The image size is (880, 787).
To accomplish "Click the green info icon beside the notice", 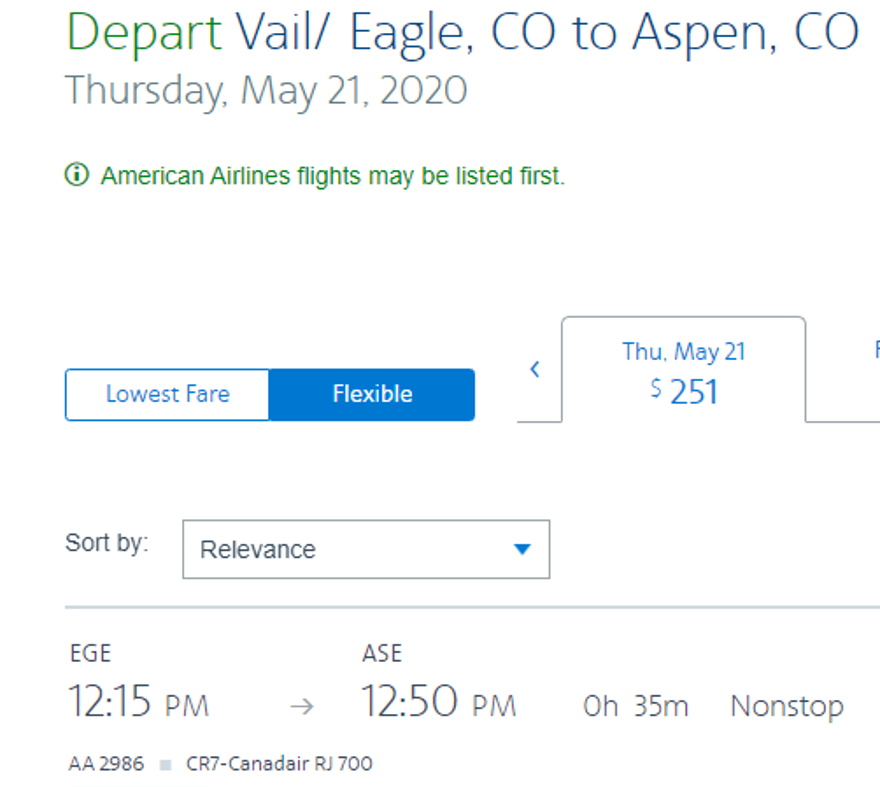I will (x=76, y=177).
